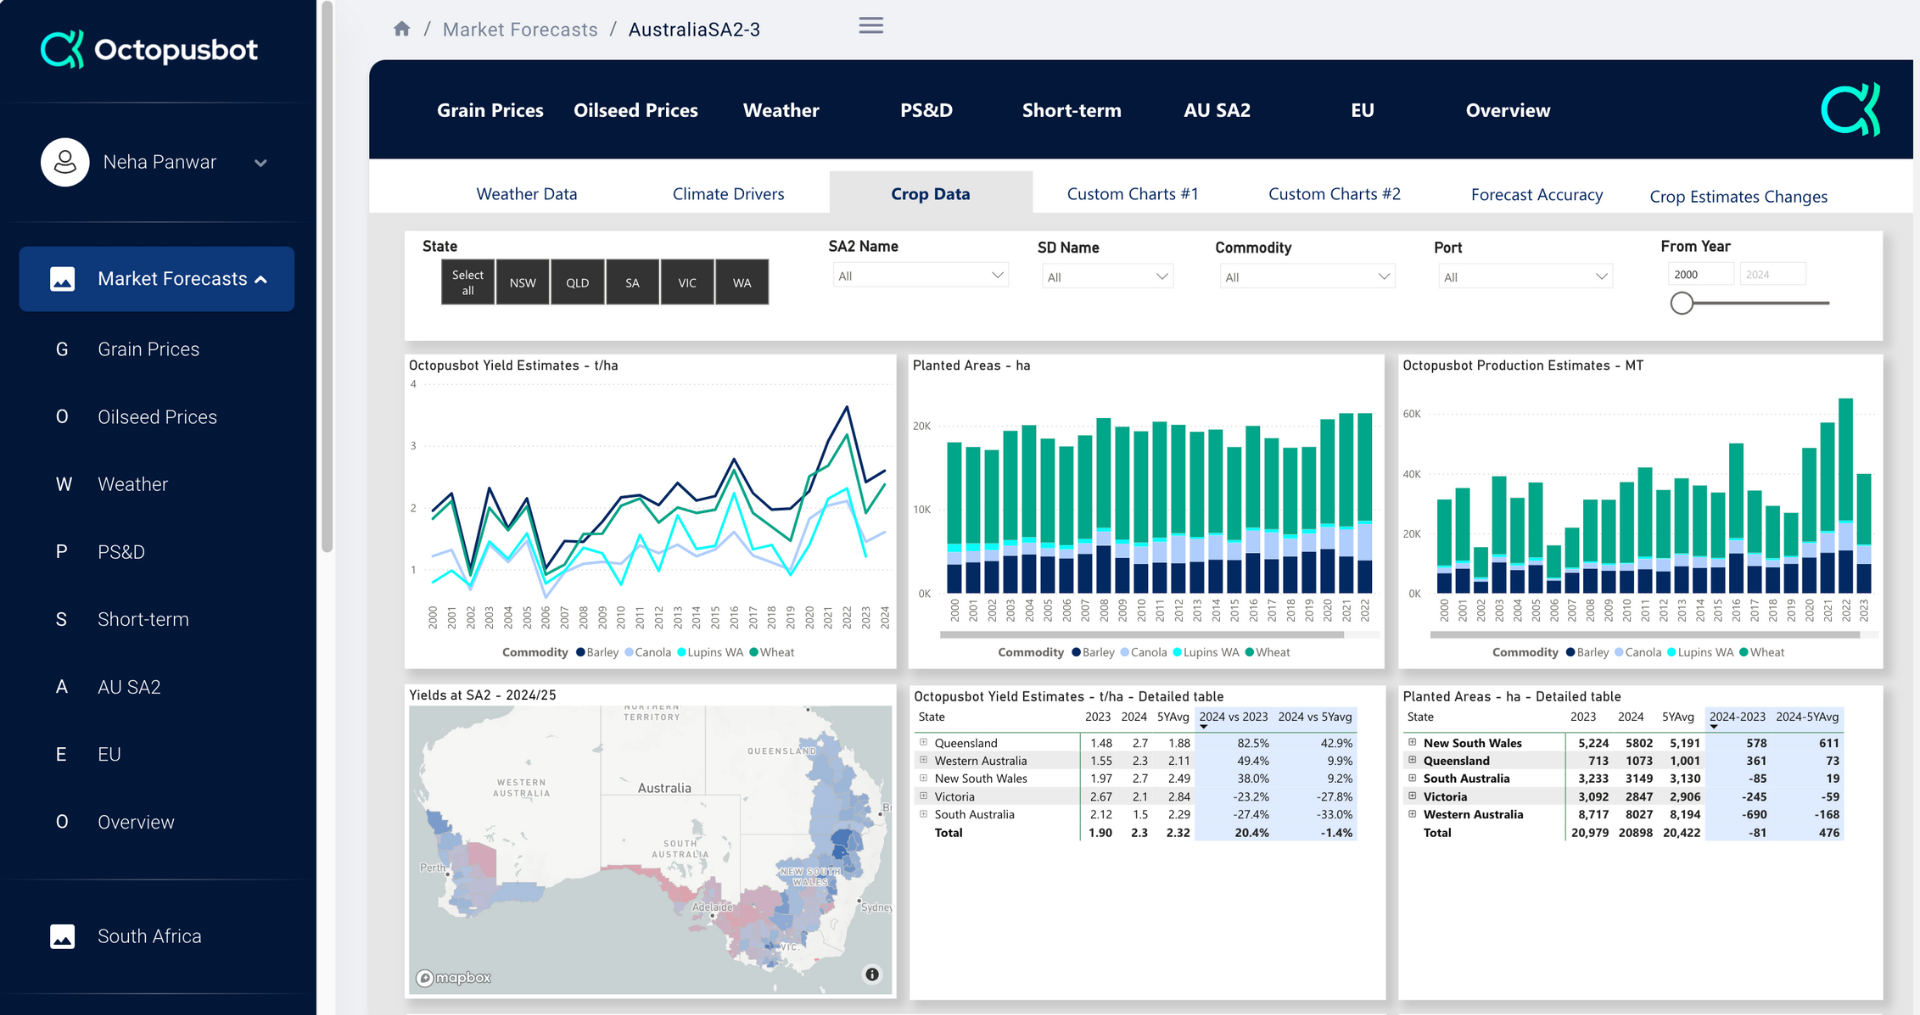Screen dimensions: 1920x1015
Task: Click Short-term in top navigation
Action: 1072,110
